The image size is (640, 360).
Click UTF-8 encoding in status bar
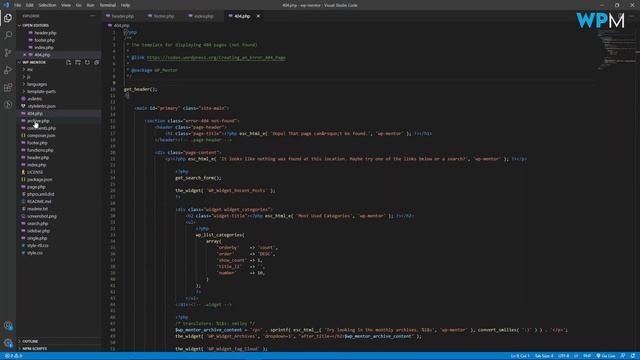click(564, 356)
